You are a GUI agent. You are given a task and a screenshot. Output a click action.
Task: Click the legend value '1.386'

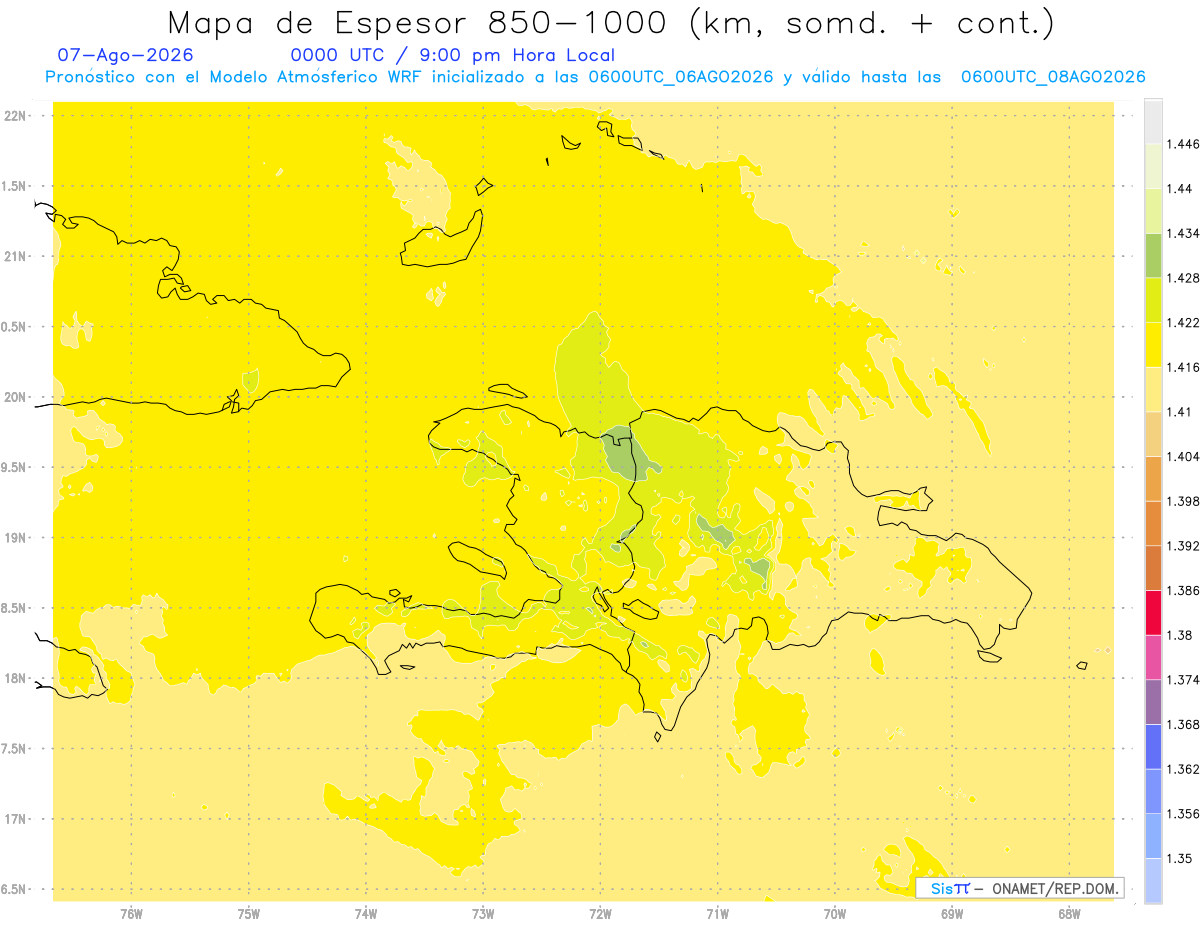pos(1183,590)
